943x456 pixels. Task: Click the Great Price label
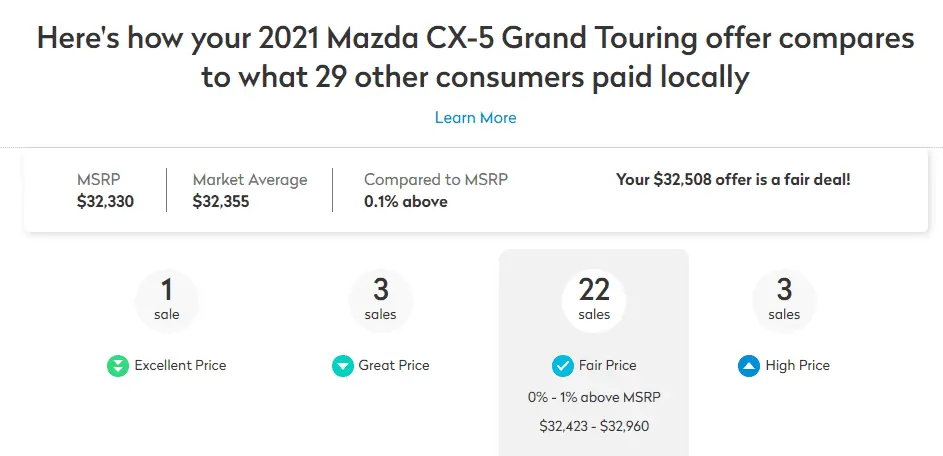pos(394,366)
